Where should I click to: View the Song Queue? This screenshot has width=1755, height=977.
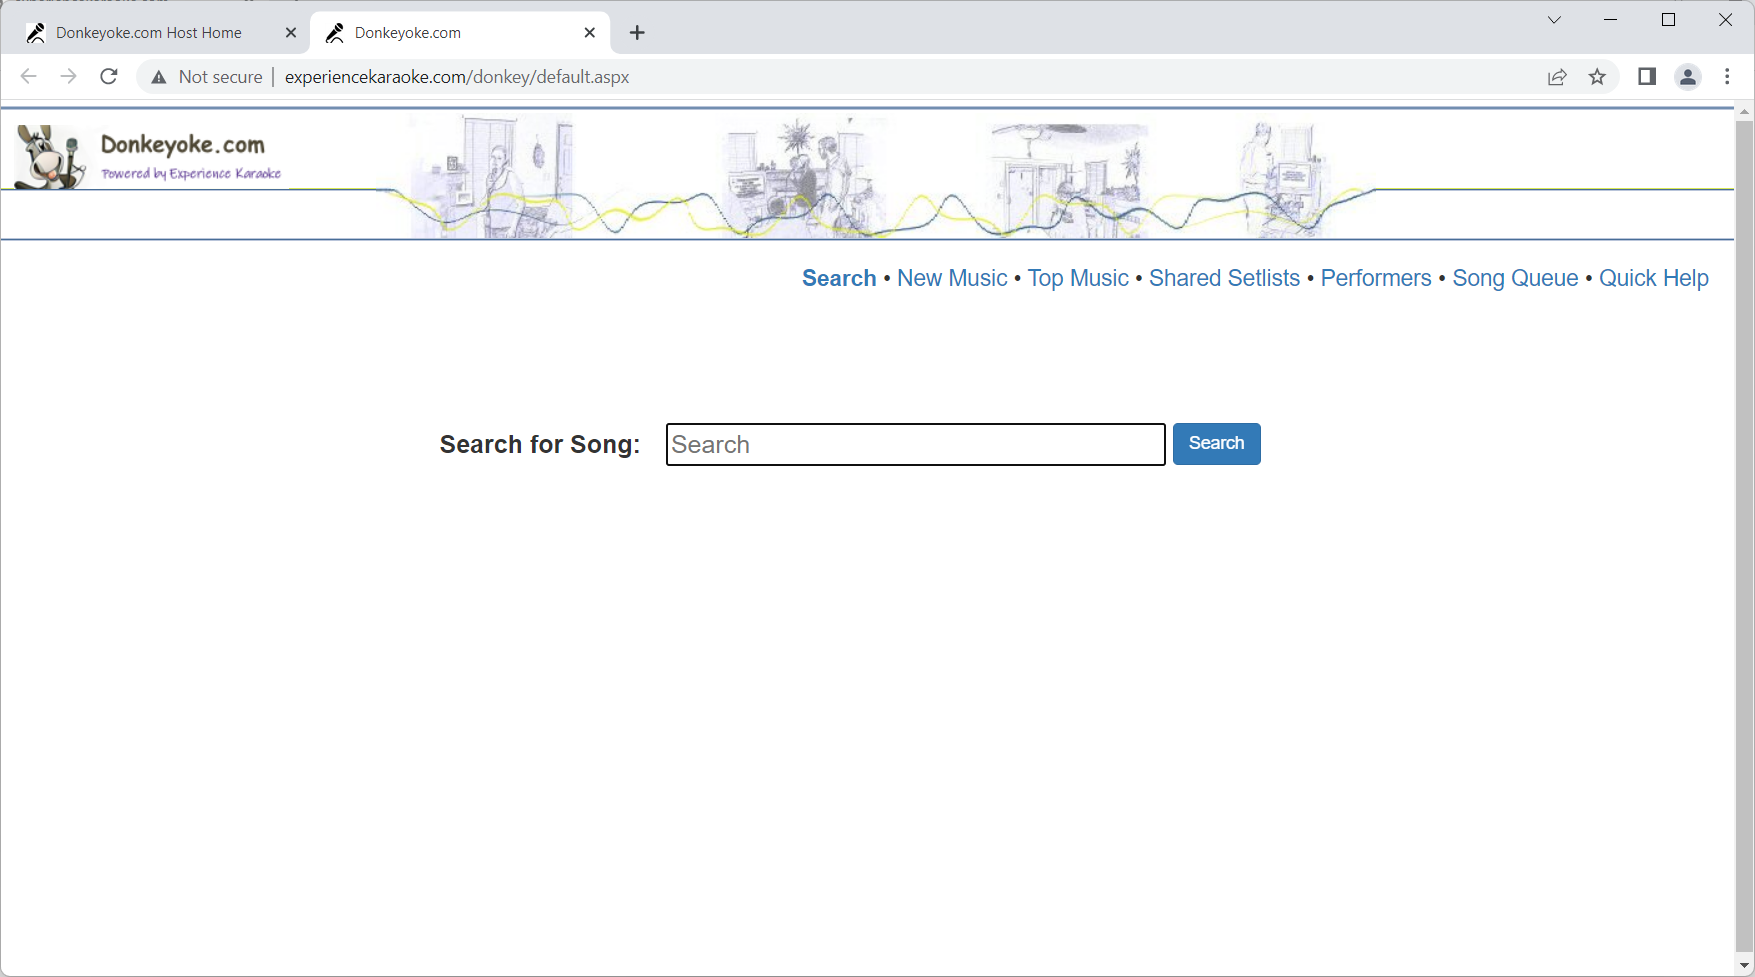[1515, 278]
